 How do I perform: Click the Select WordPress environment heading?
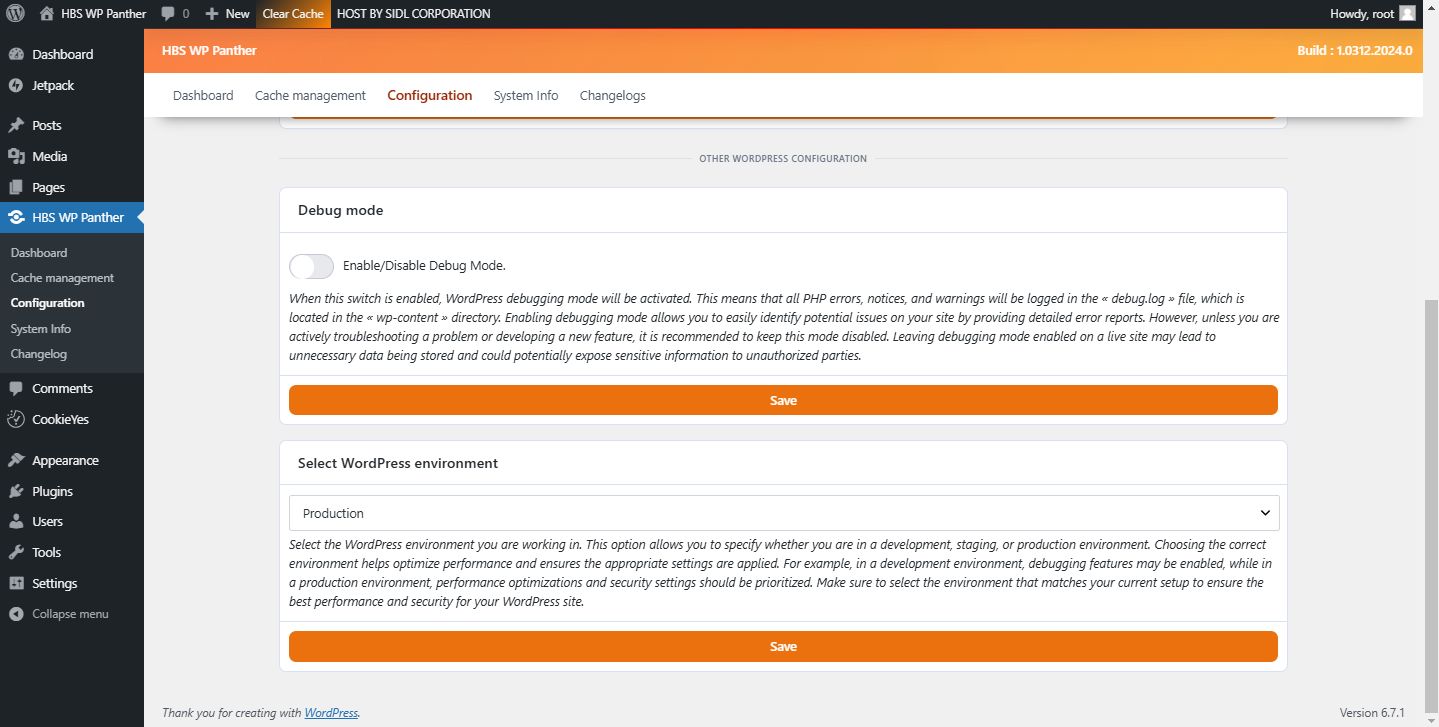point(398,463)
